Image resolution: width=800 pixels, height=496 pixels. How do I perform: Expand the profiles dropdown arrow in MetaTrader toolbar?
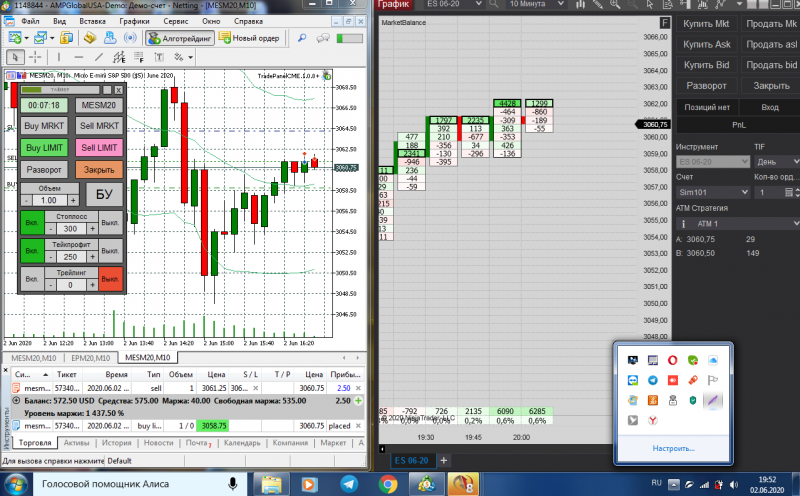(52, 38)
